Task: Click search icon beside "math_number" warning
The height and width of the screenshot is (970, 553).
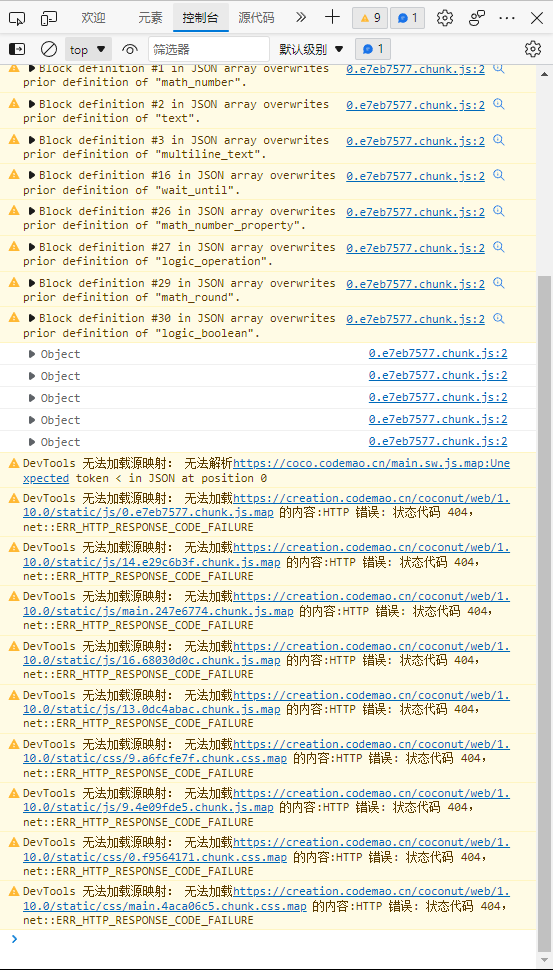Action: coord(498,68)
